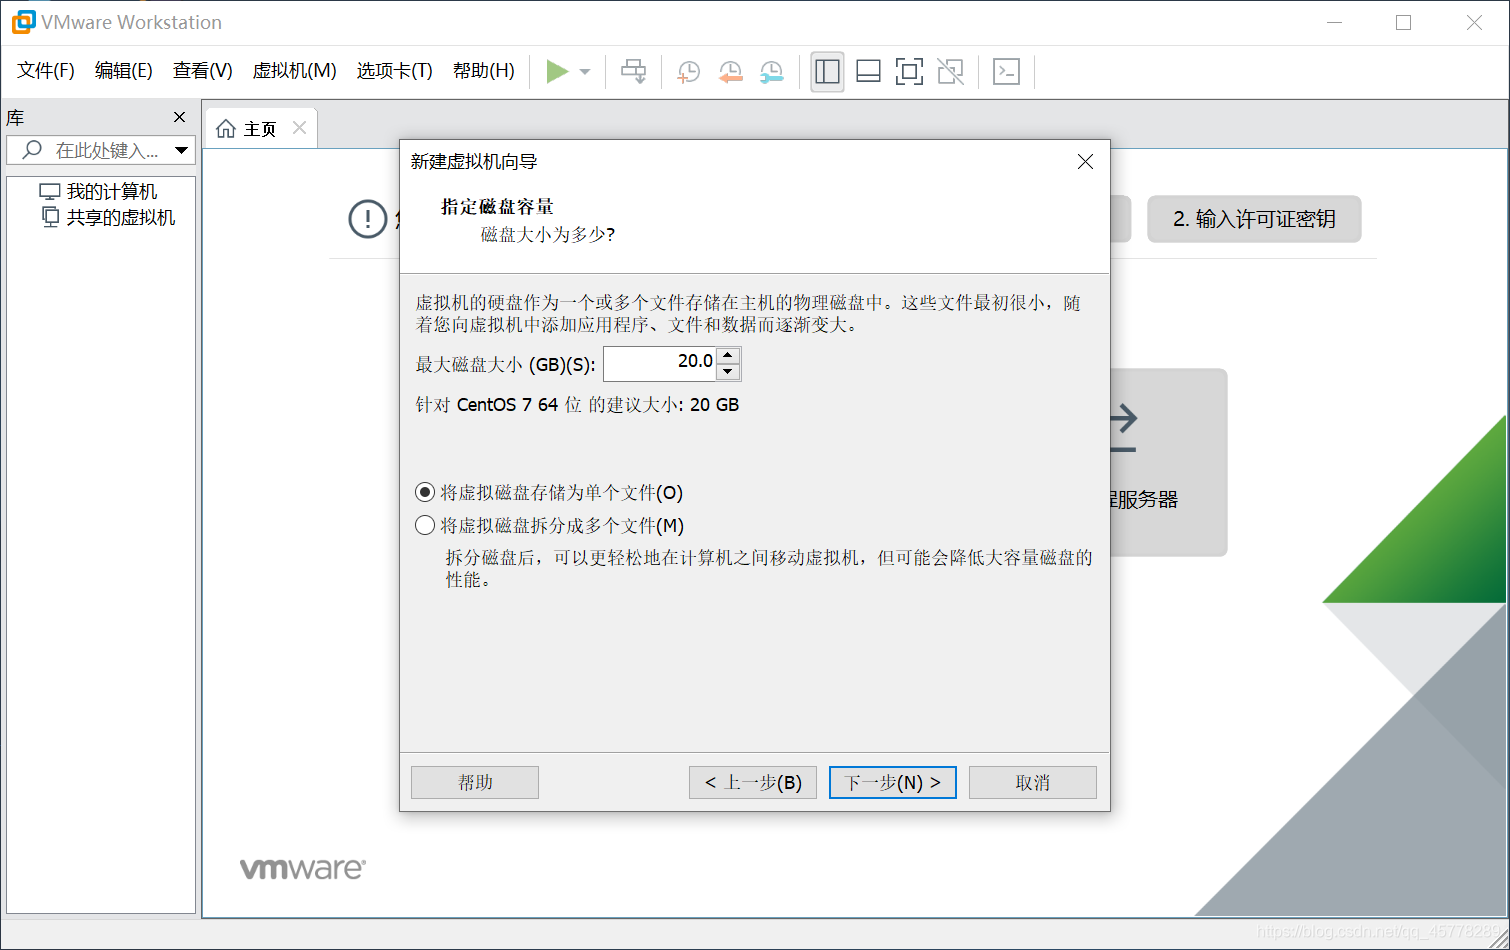Select 将虚拟磁盘拆分成多个文件 option

549,525
